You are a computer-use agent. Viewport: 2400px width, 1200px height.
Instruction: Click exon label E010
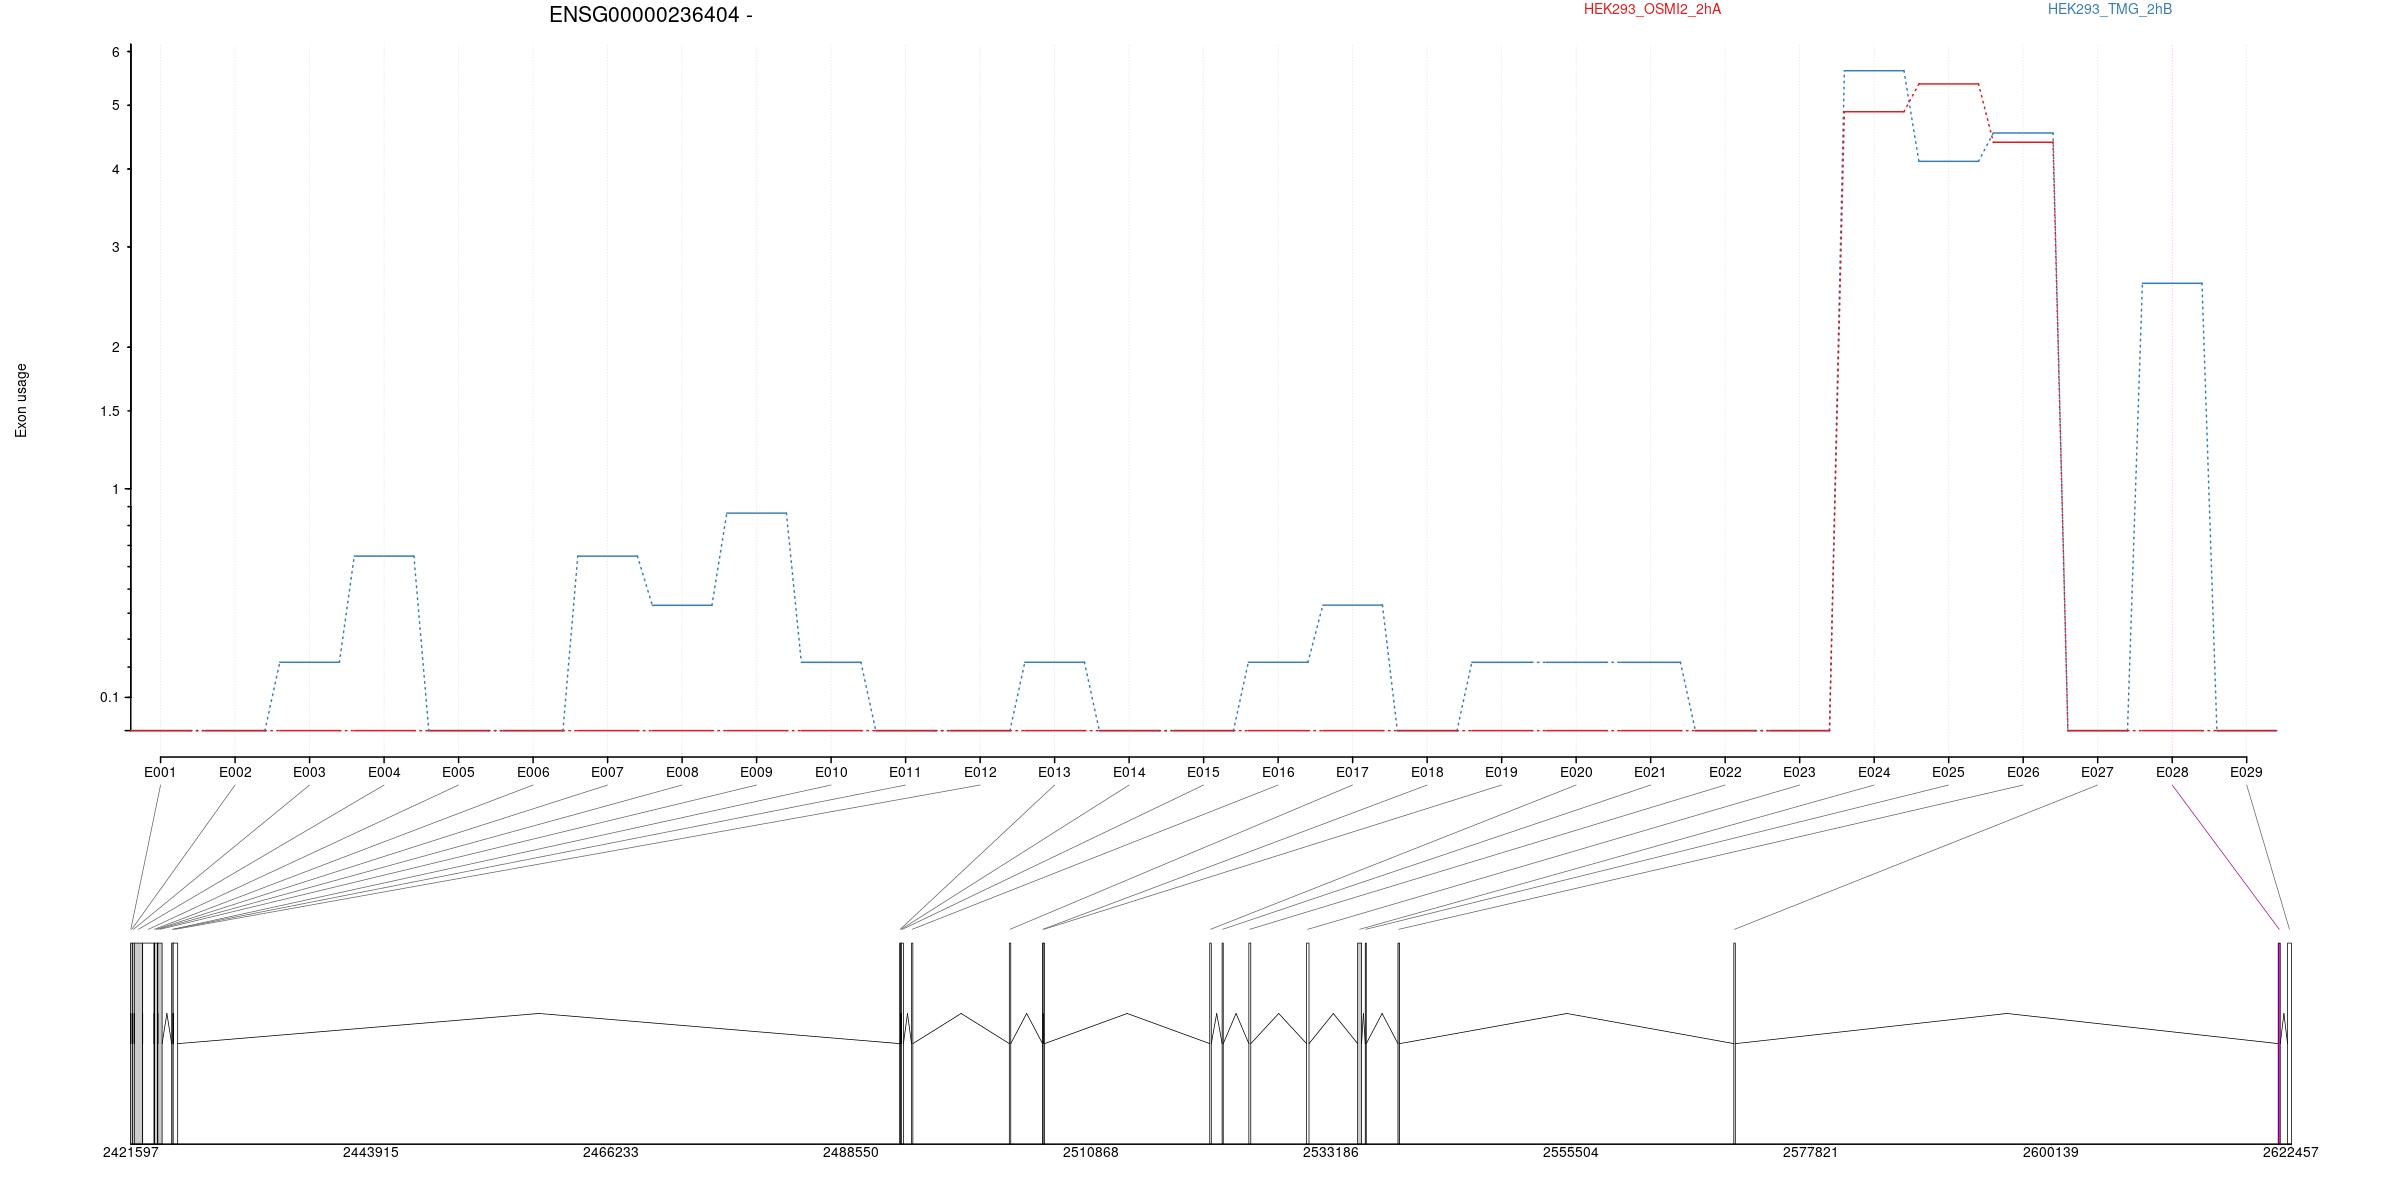click(831, 772)
